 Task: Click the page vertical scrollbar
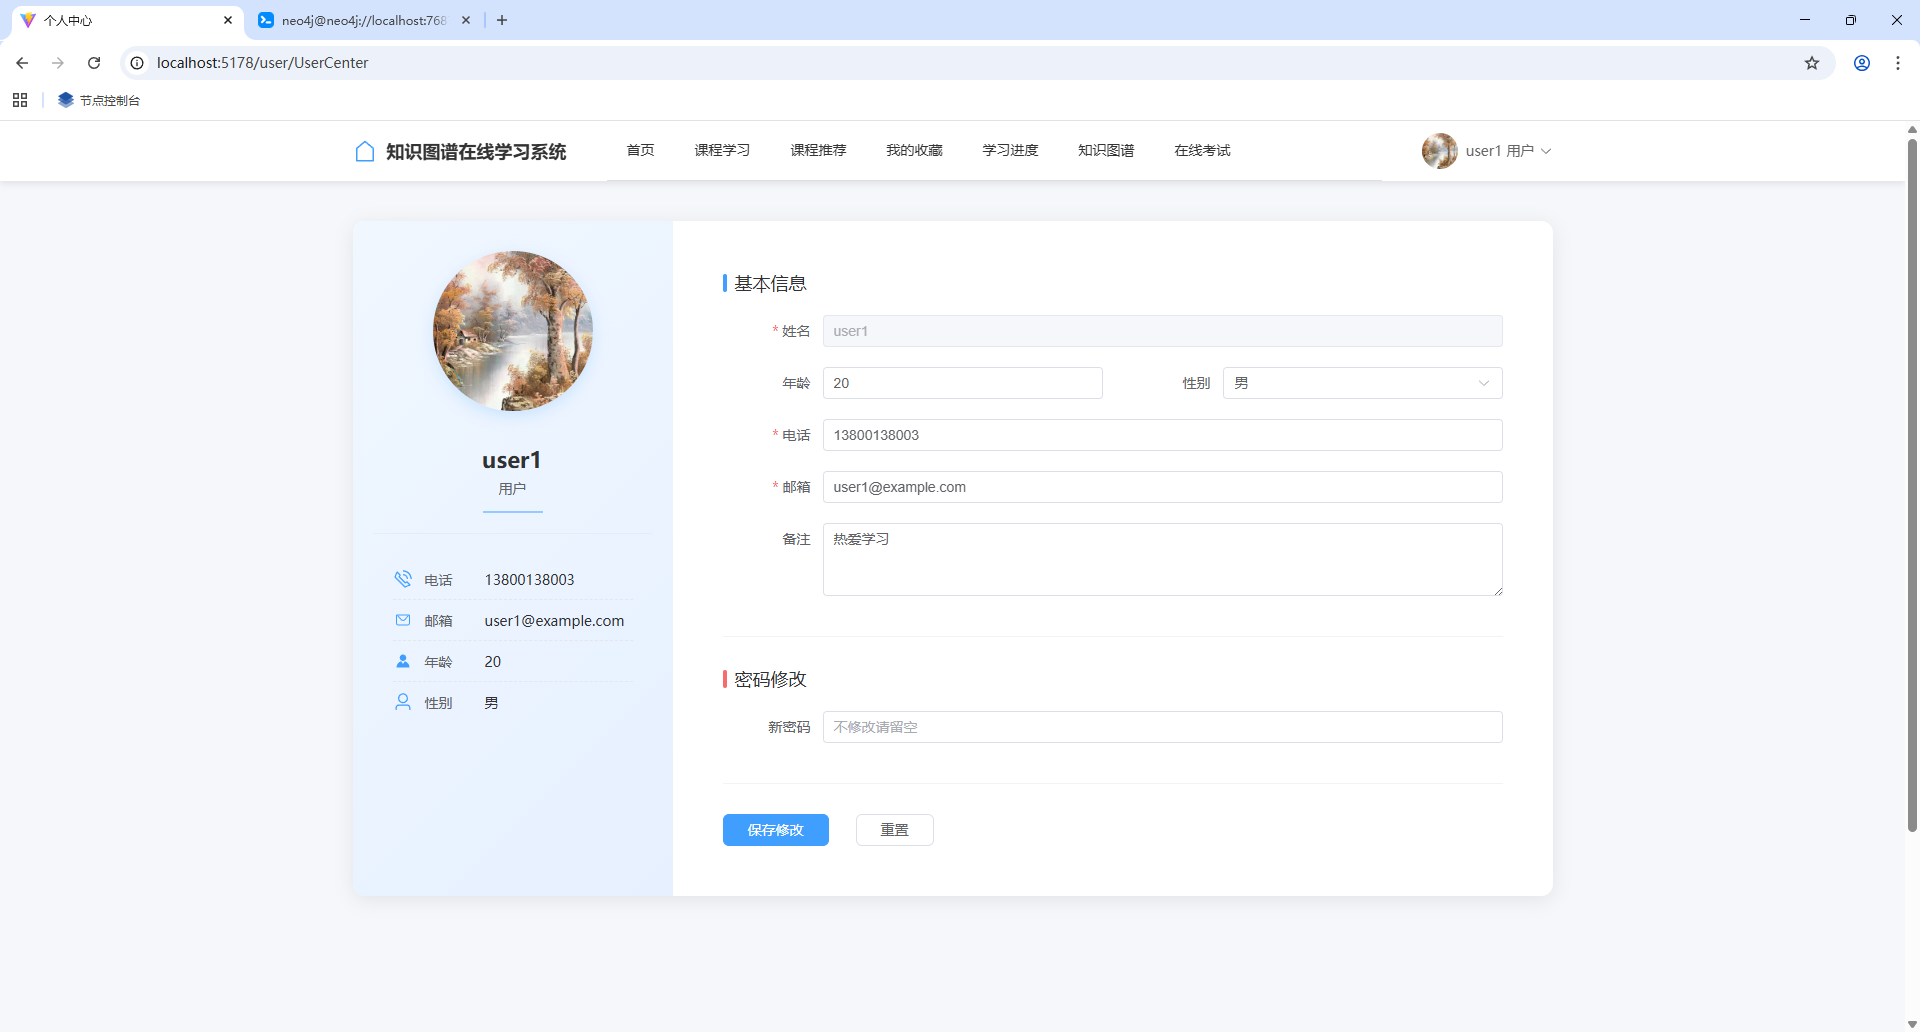tap(1912, 485)
